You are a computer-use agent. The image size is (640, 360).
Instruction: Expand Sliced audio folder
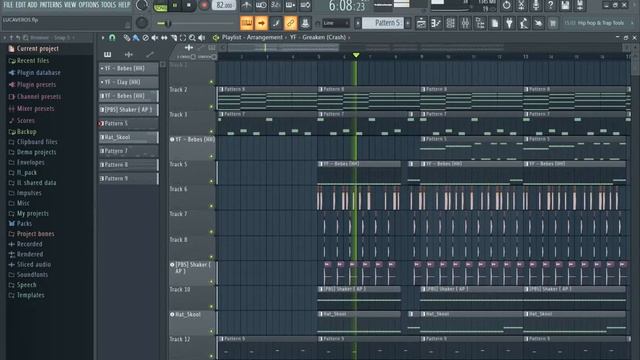33,264
